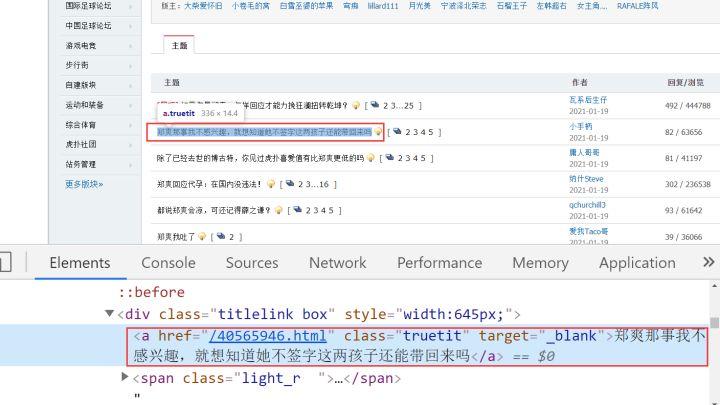
Task: Go to page 25 of the first thread
Action: pos(409,106)
